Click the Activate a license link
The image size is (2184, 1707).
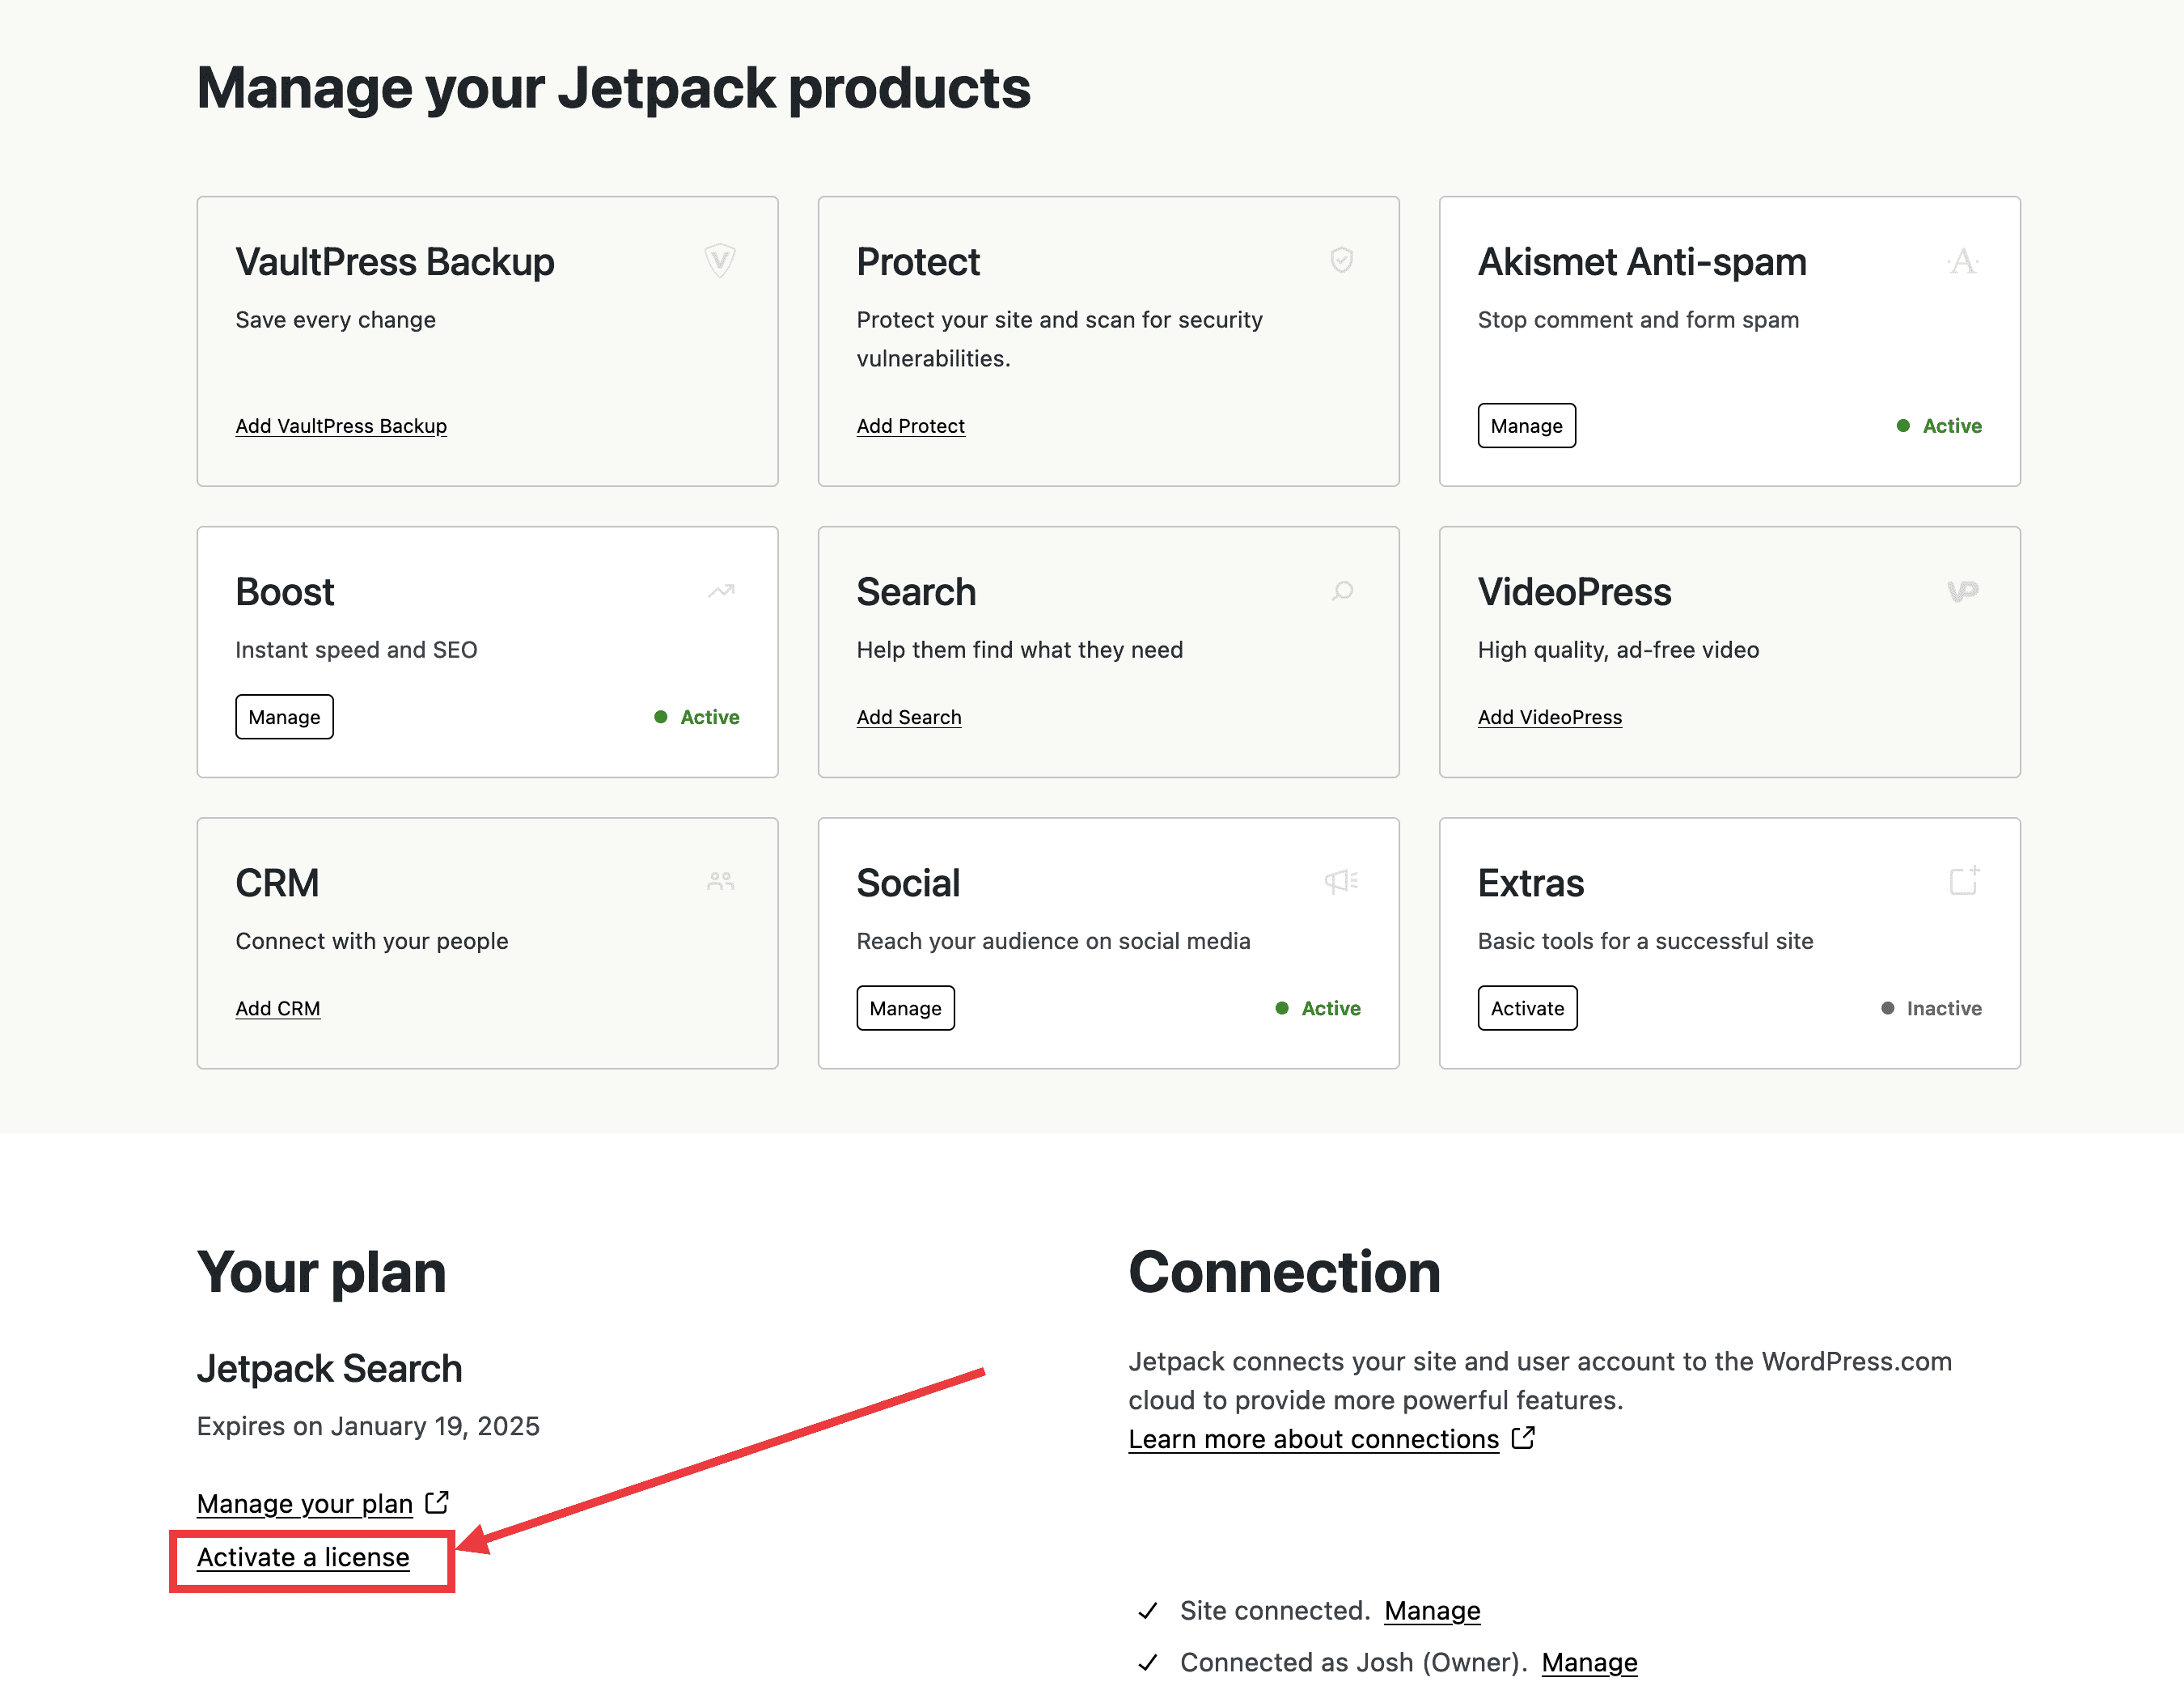303,1557
